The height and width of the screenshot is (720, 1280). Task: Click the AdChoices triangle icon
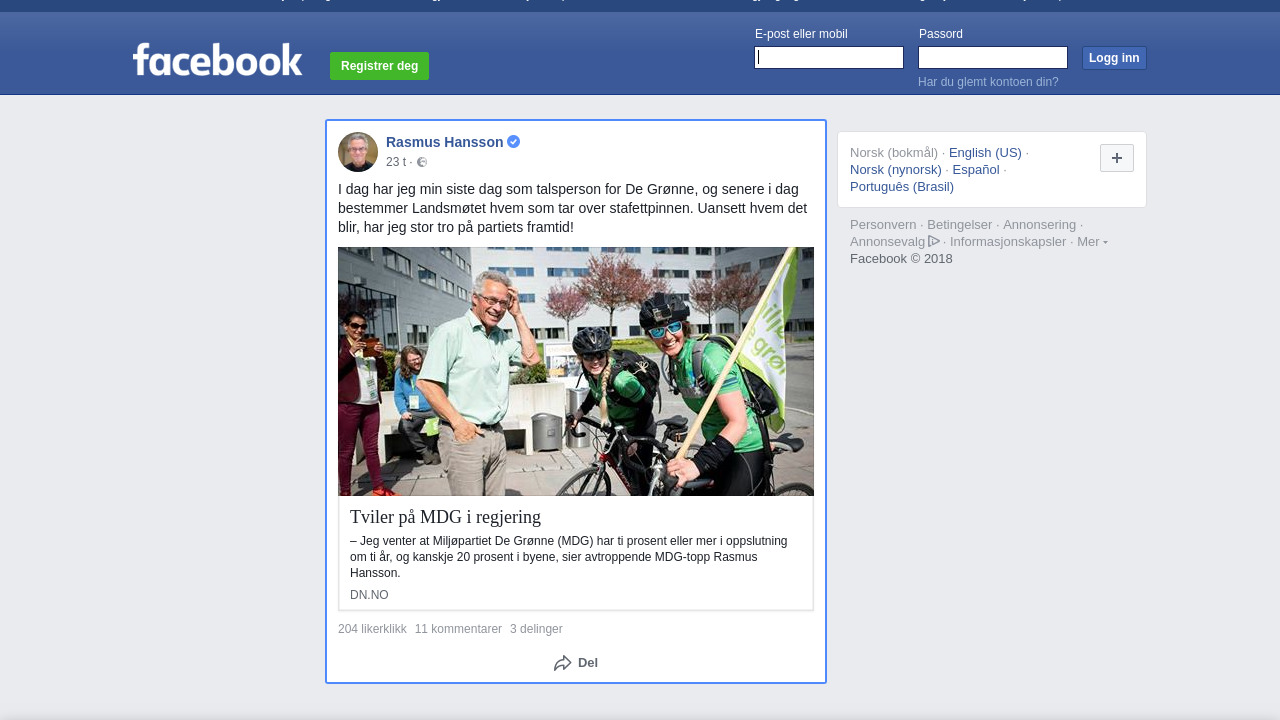(x=934, y=241)
